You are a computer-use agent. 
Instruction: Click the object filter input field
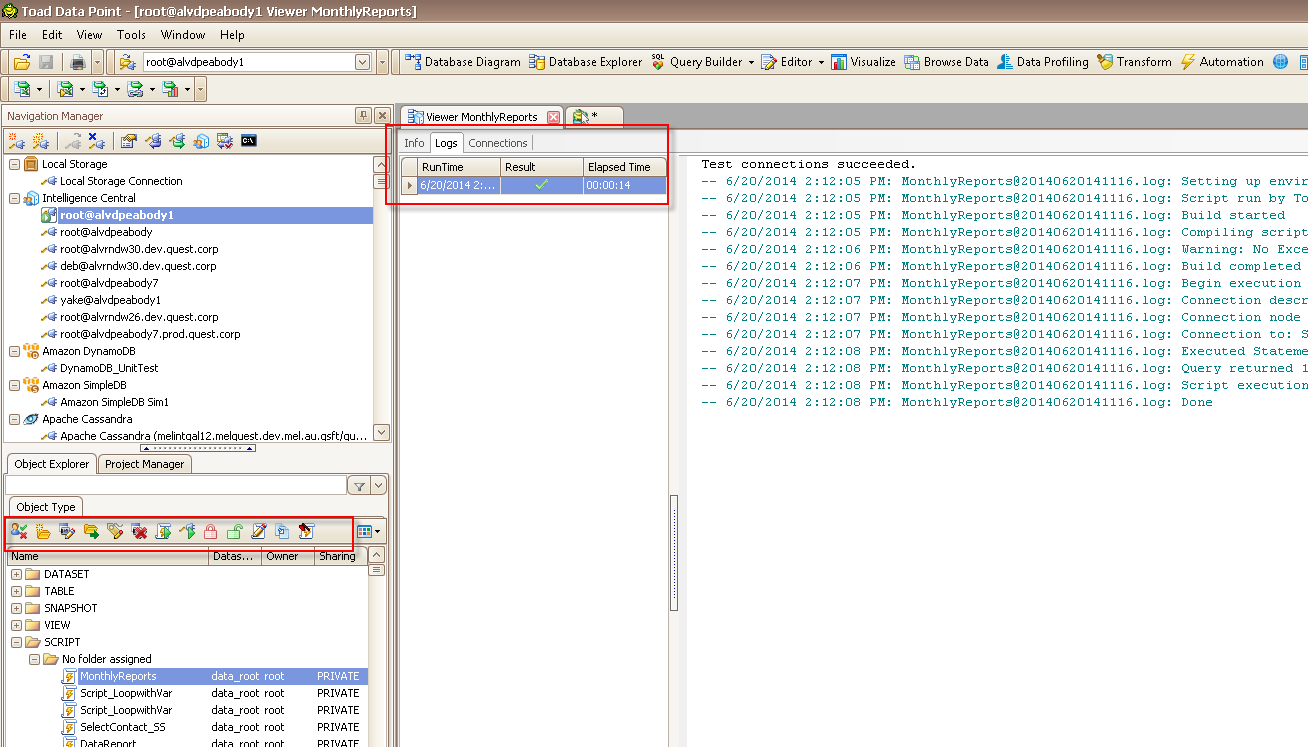coord(176,486)
